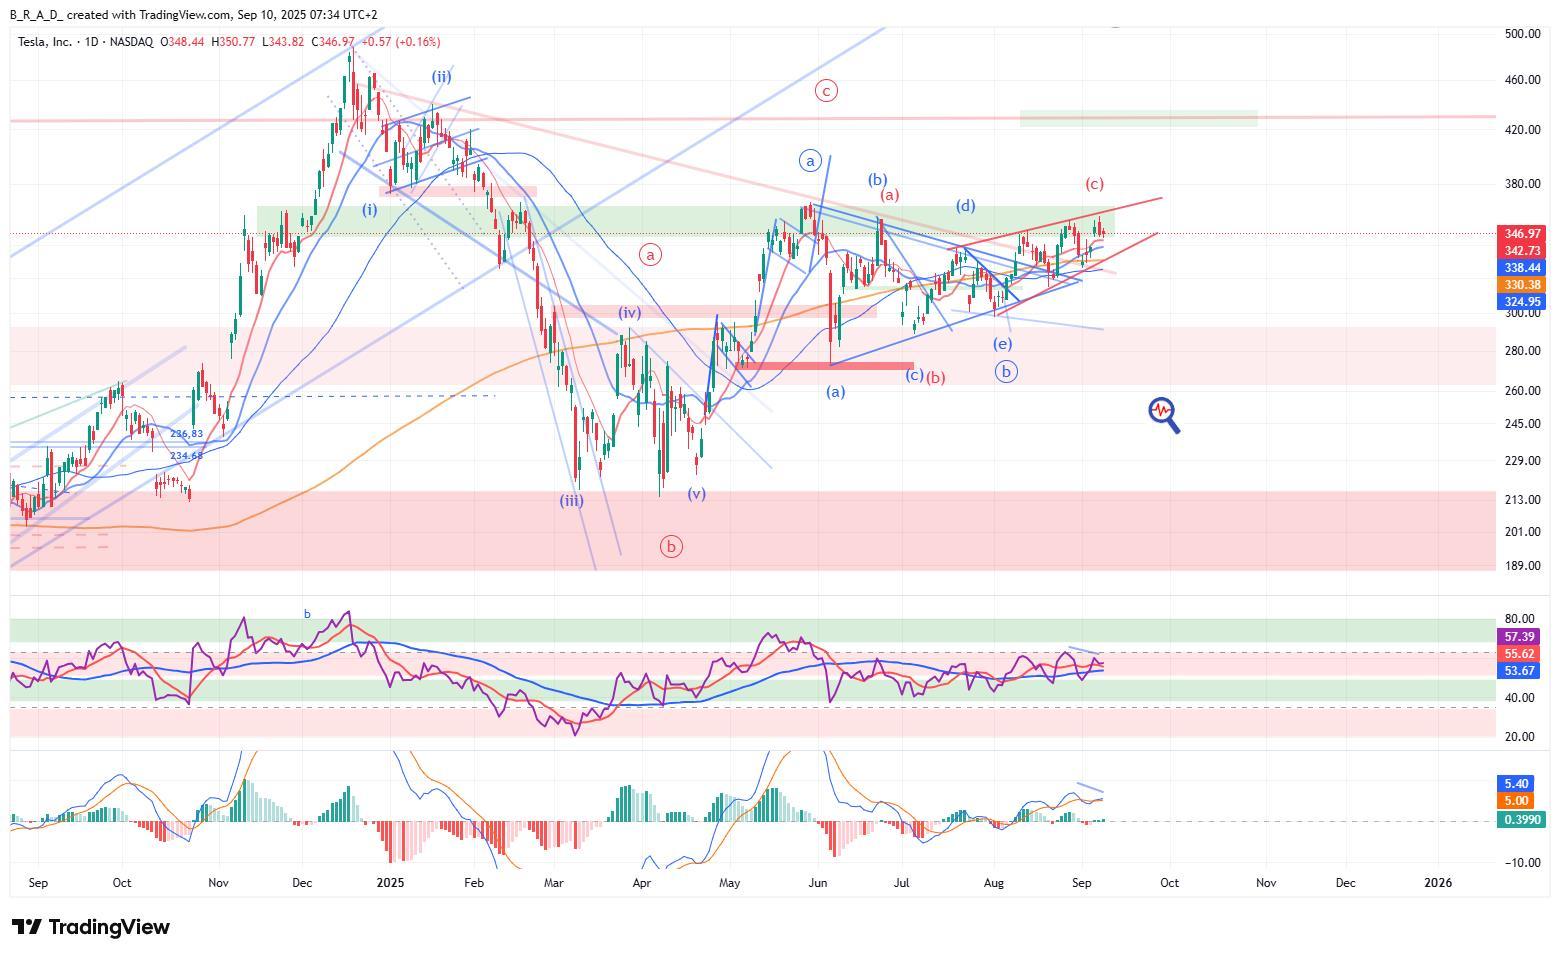Select the red 346.97 price tag
The height and width of the screenshot is (957, 1560).
[x=1522, y=234]
